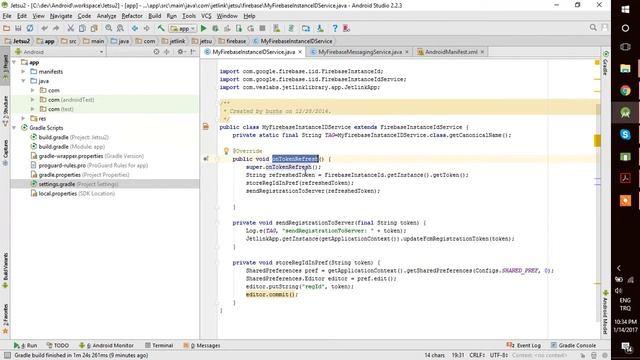Run the app with green play icon
This screenshot has height=360, width=640.
click(x=203, y=28)
